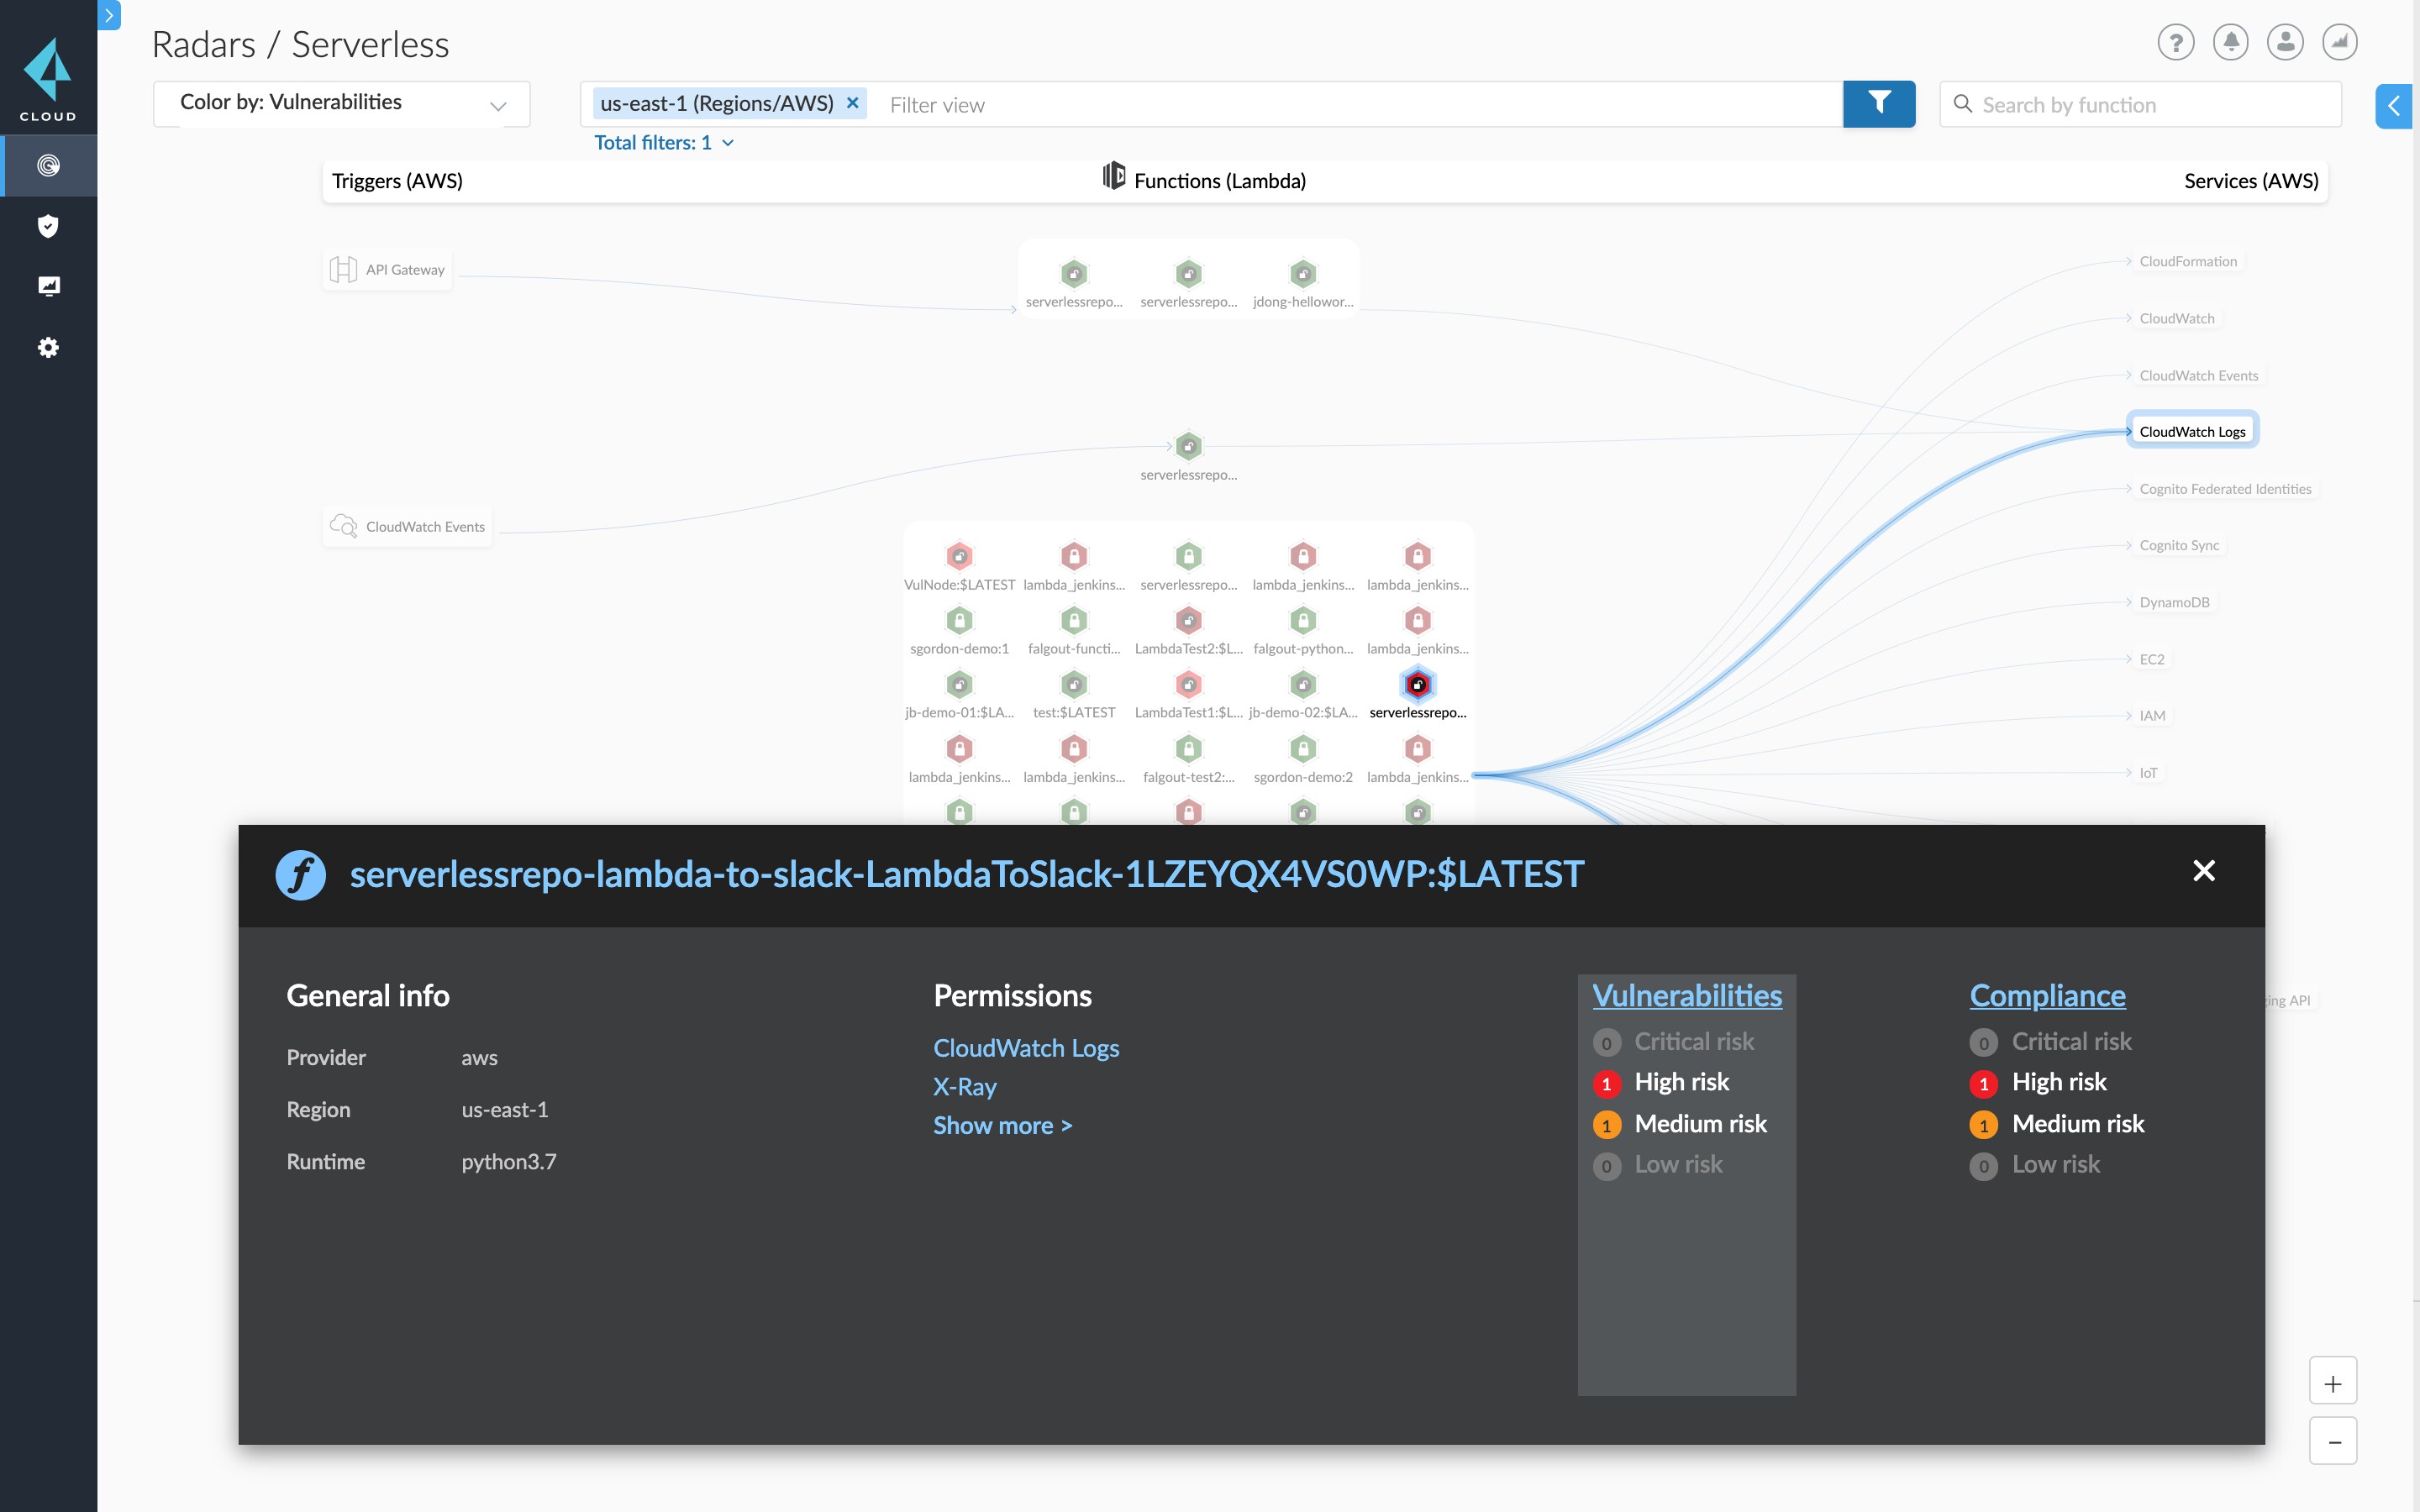Switch to the Compliance section in details panel
The height and width of the screenshot is (1512, 2420).
2047,995
